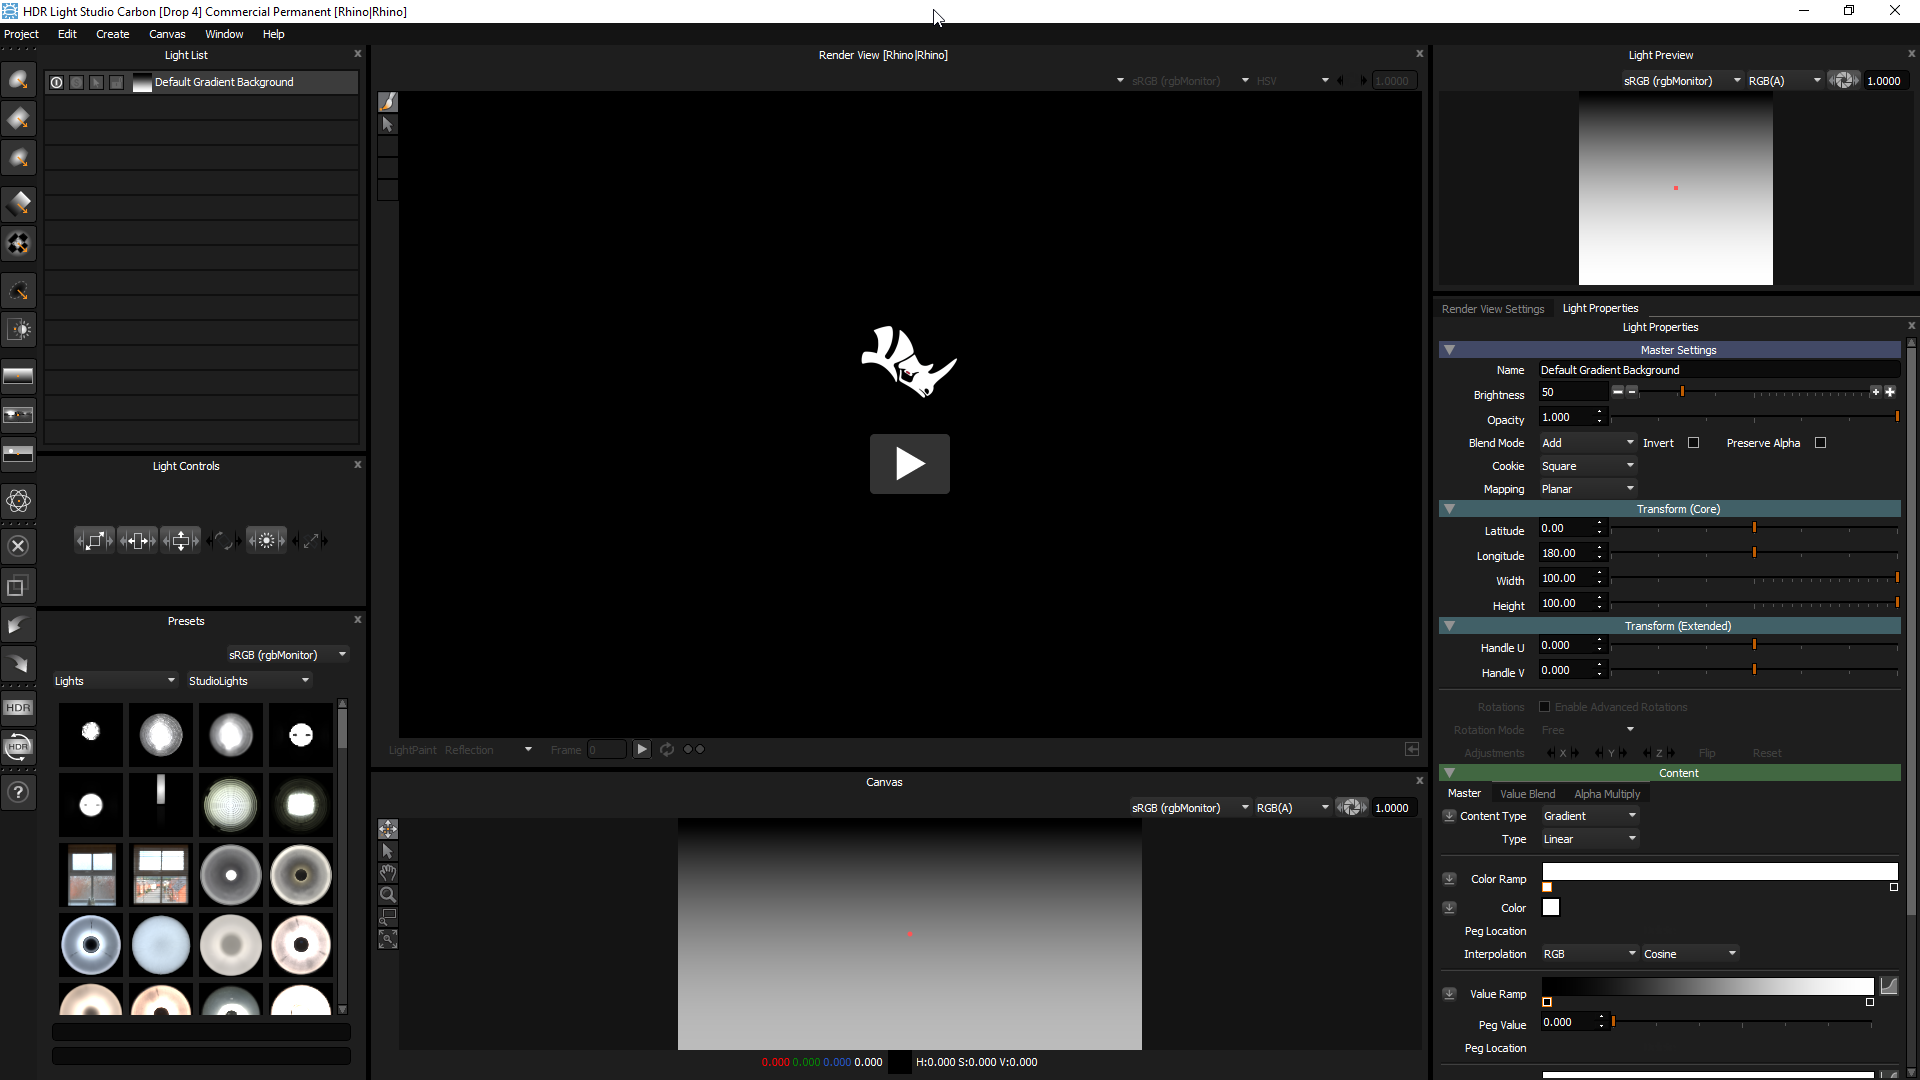
Task: Click the Brightness slider track
Action: (1754, 392)
